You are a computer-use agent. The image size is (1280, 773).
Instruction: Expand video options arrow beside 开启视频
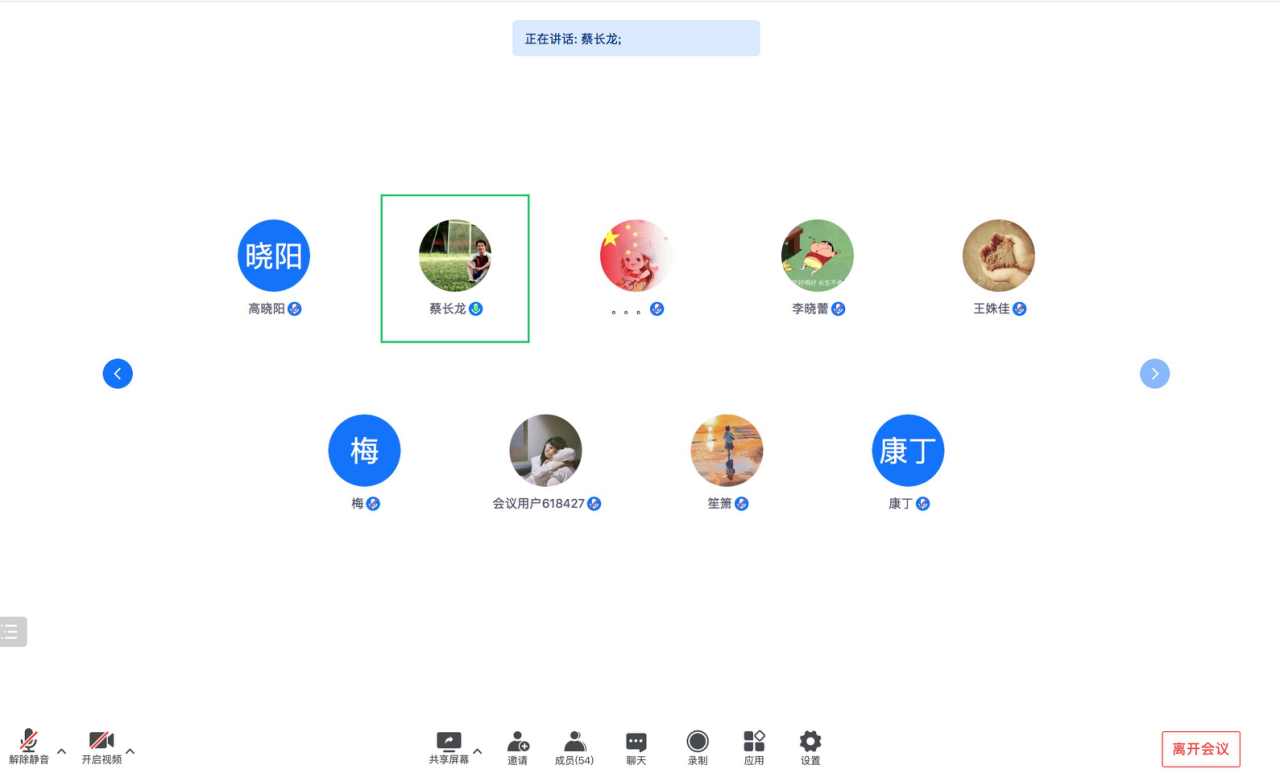(x=130, y=751)
